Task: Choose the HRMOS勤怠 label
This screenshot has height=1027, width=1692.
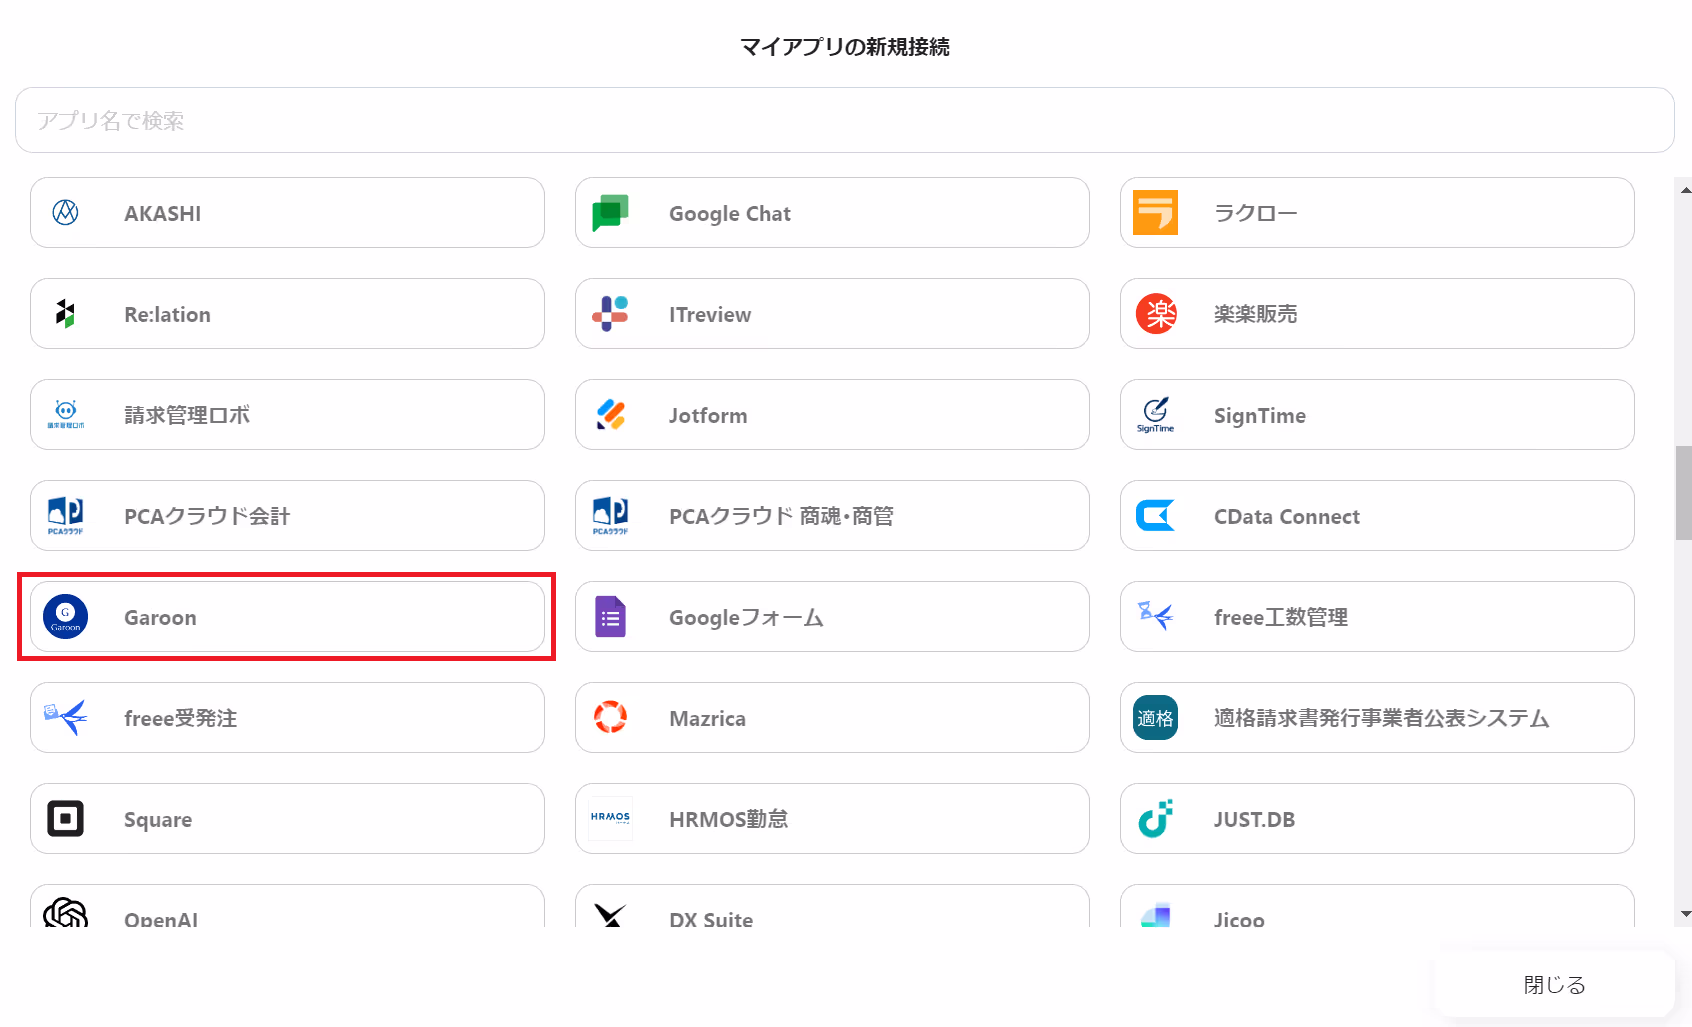Action: (x=728, y=819)
